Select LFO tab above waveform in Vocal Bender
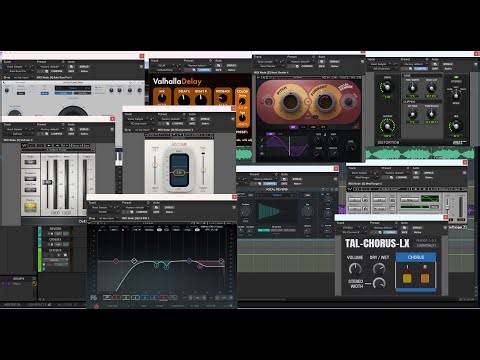 (x=270, y=134)
